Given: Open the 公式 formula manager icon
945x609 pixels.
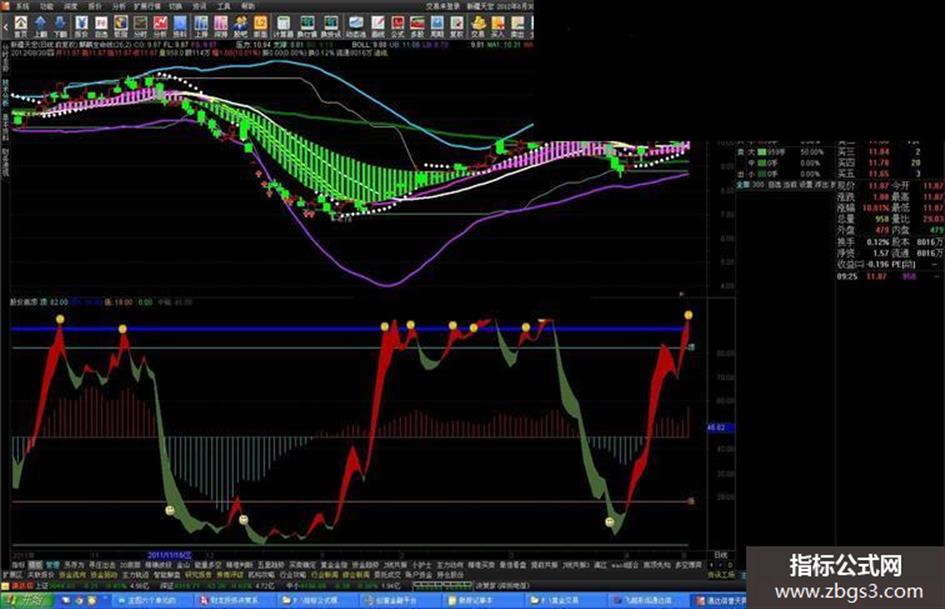Looking at the screenshot, I should 397,26.
